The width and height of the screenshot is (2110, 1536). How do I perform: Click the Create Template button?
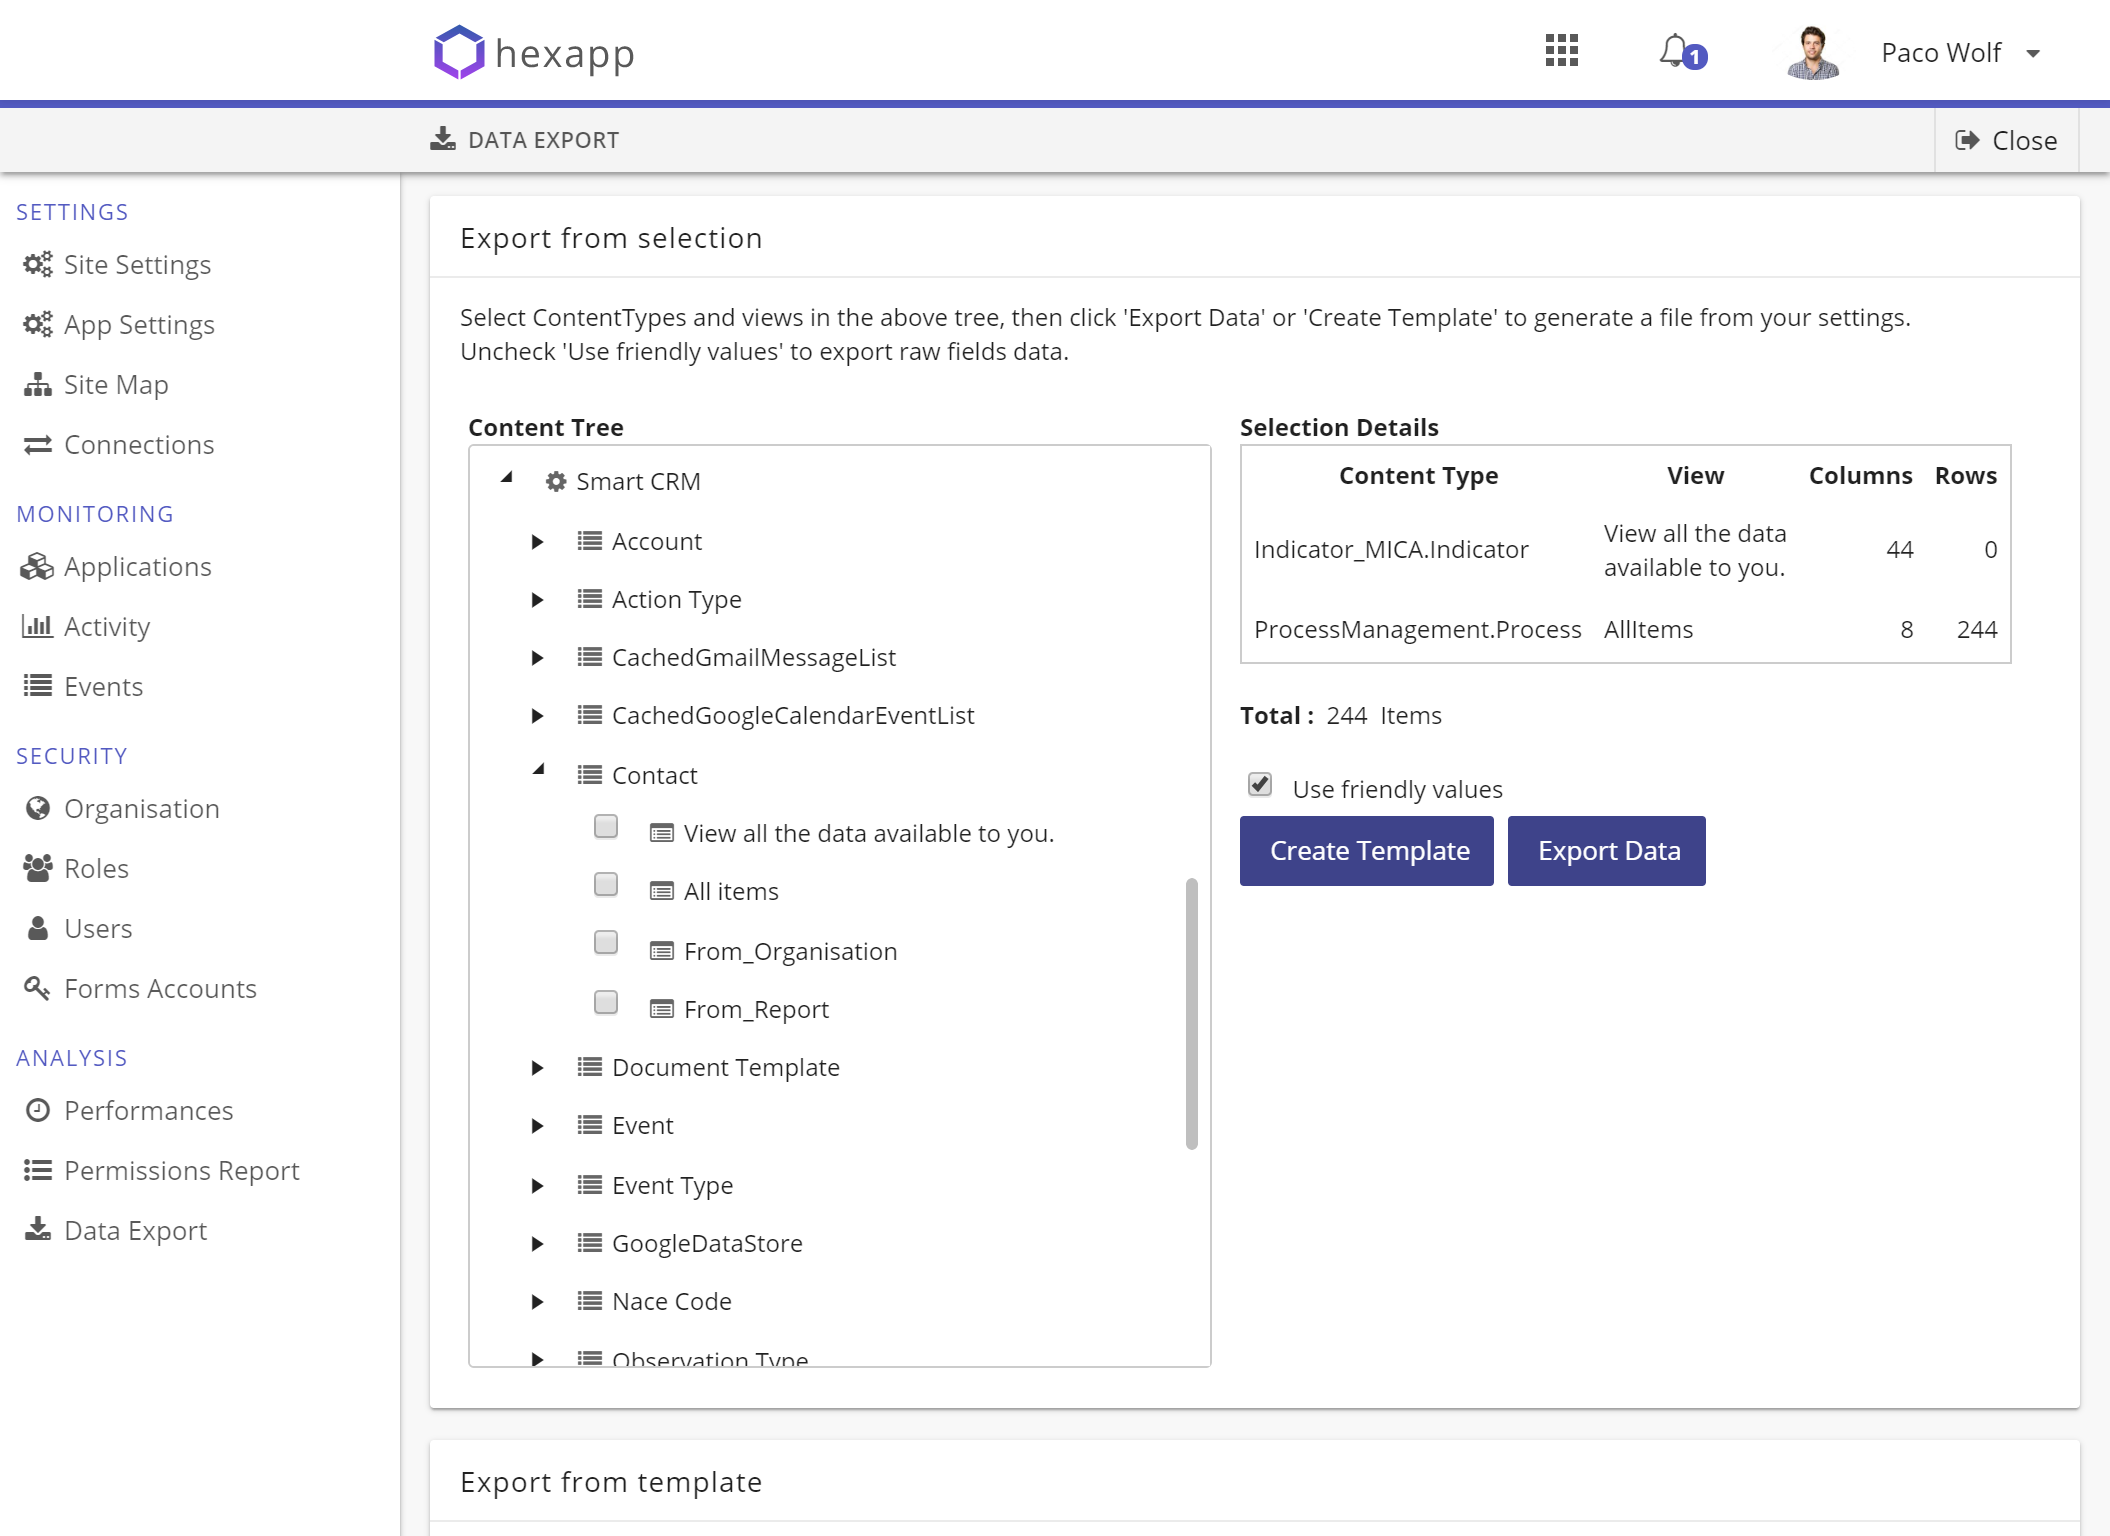[1367, 851]
